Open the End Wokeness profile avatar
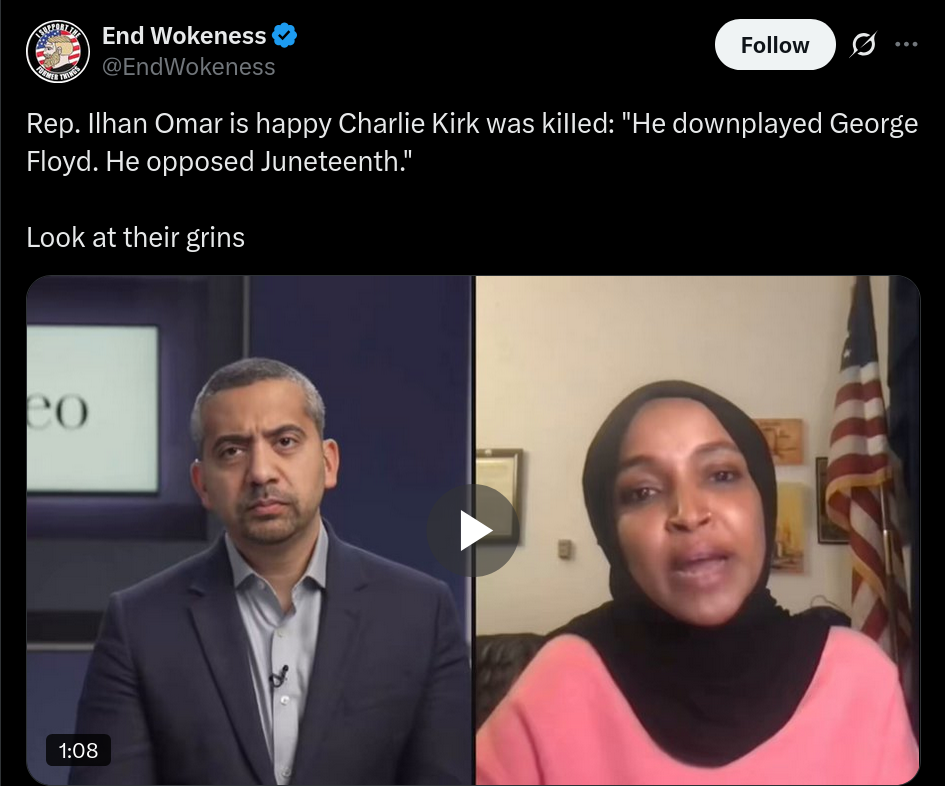Screen dimensions: 945x786 click(58, 51)
